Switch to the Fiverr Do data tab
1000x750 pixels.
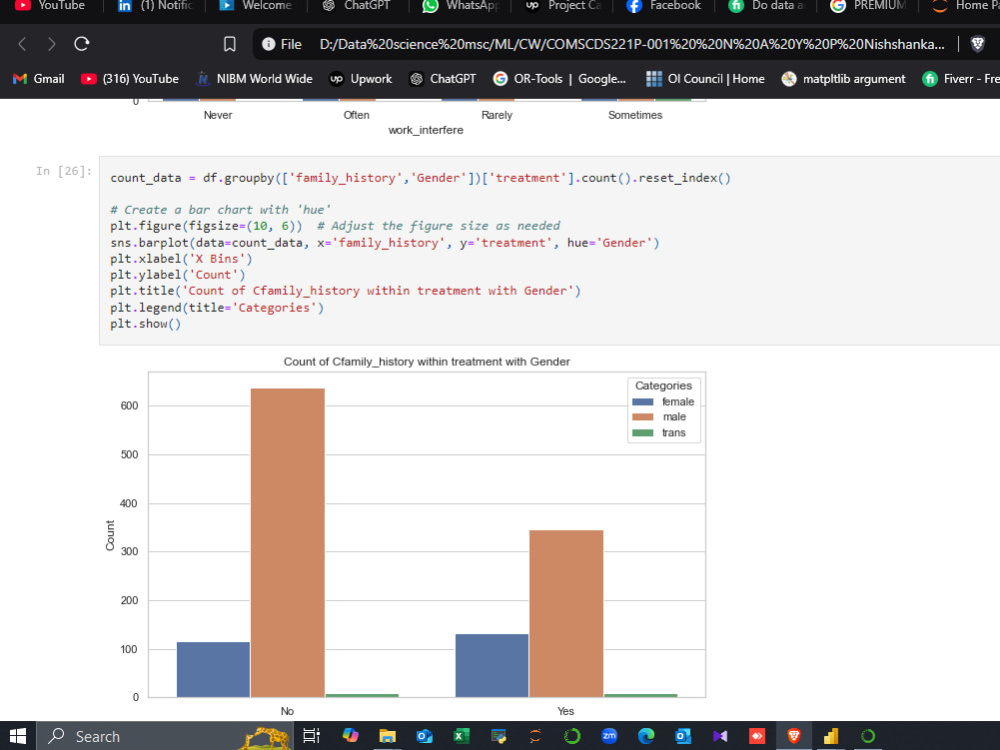(767, 6)
